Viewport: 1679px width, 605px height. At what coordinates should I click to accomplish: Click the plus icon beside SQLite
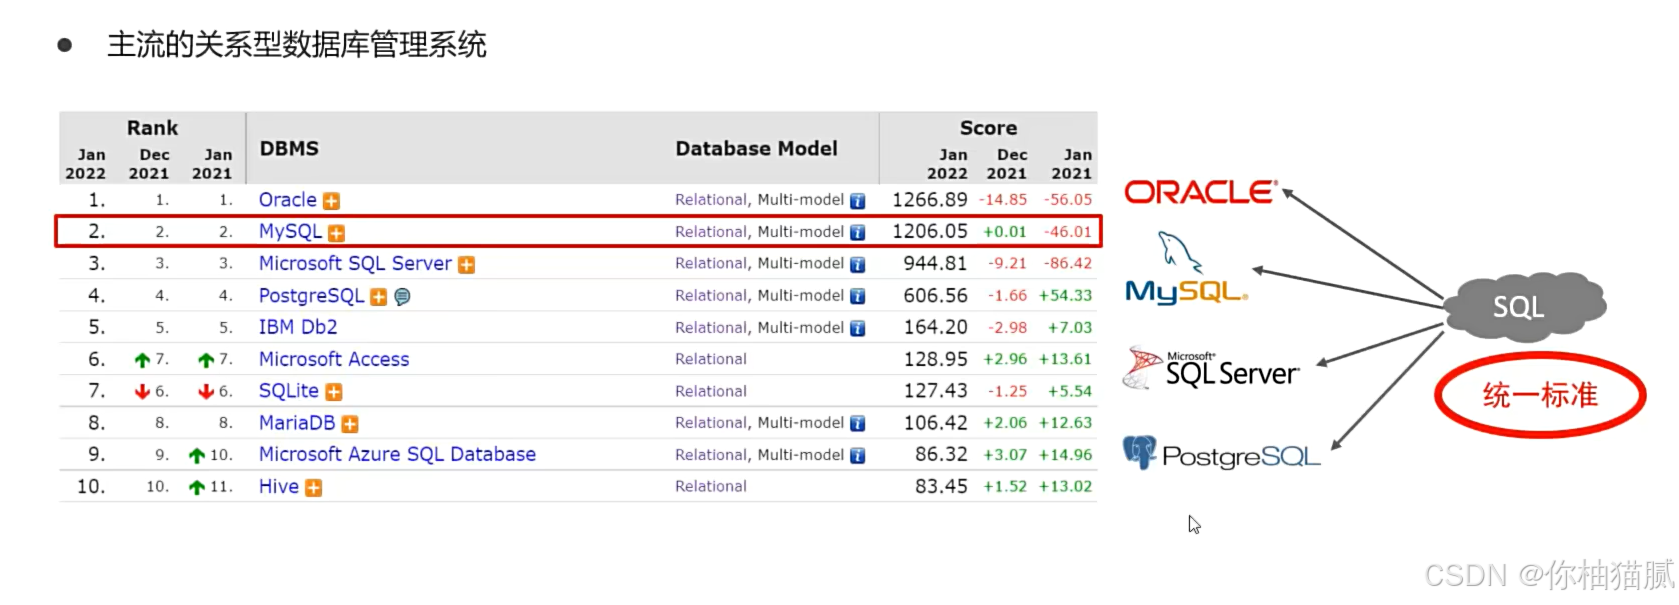coord(333,392)
